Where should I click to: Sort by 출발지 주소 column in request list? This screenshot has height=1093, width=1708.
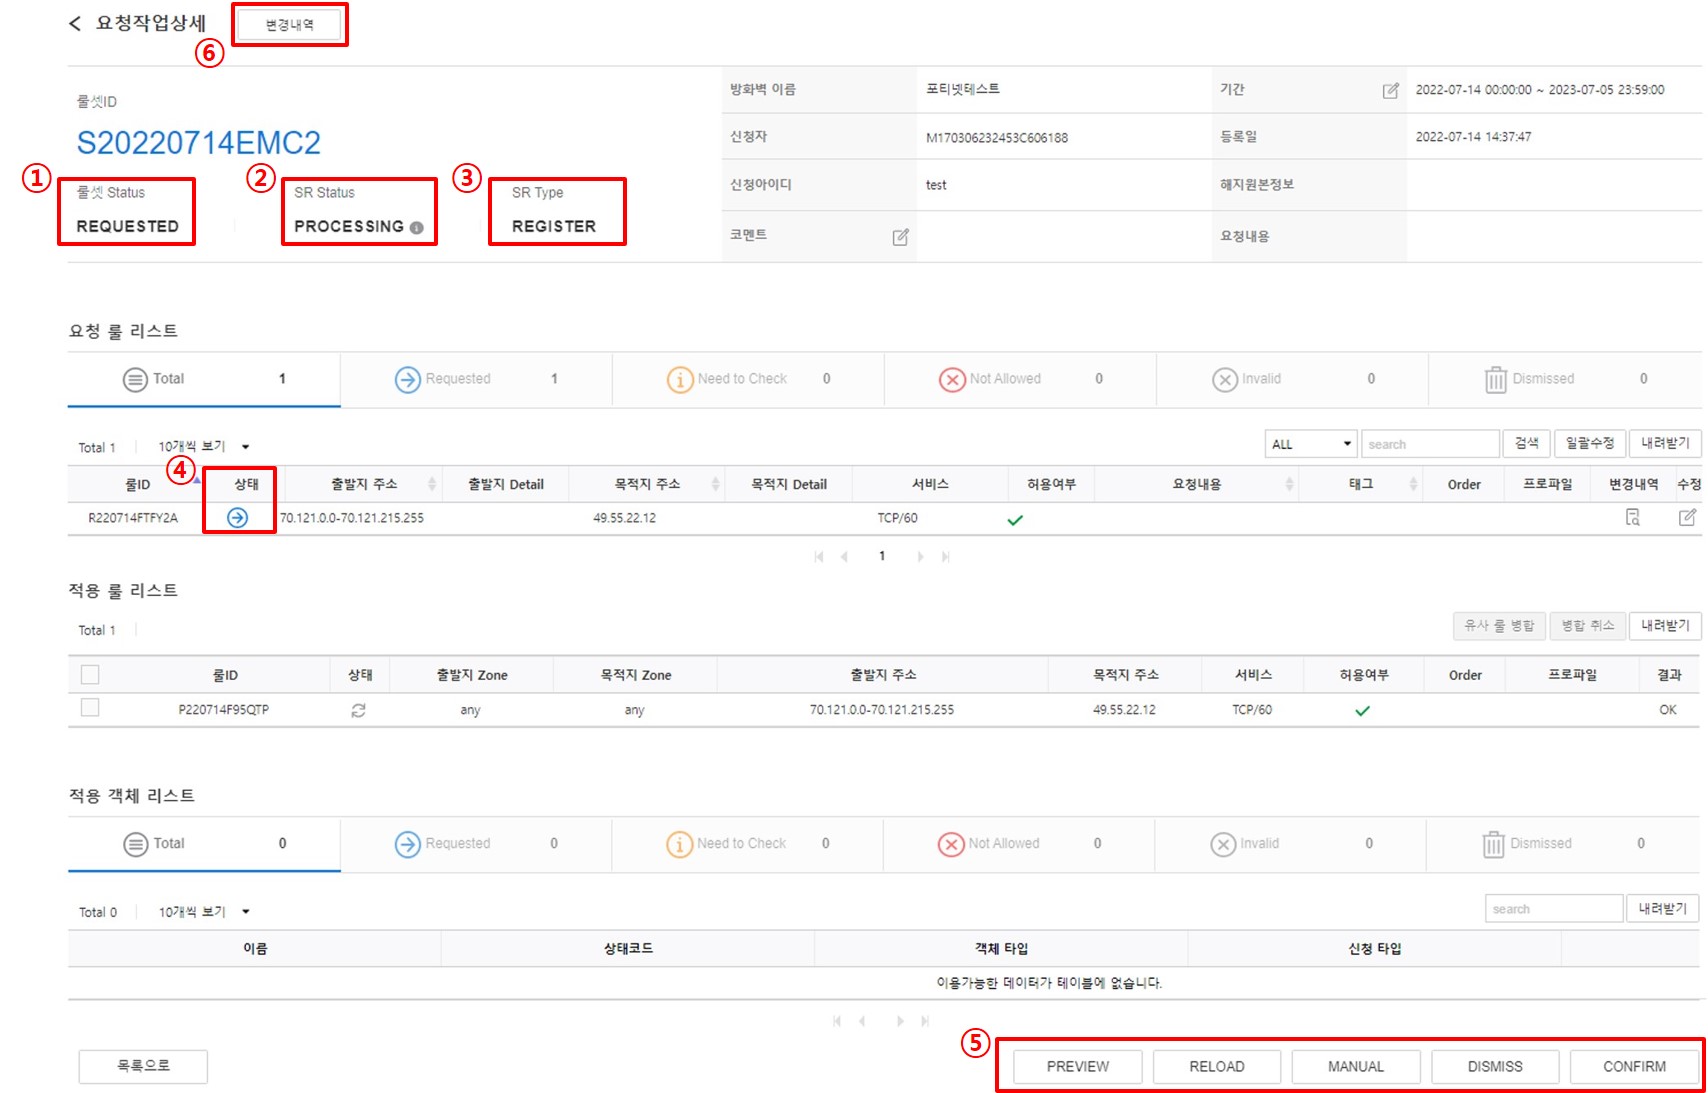(x=364, y=485)
